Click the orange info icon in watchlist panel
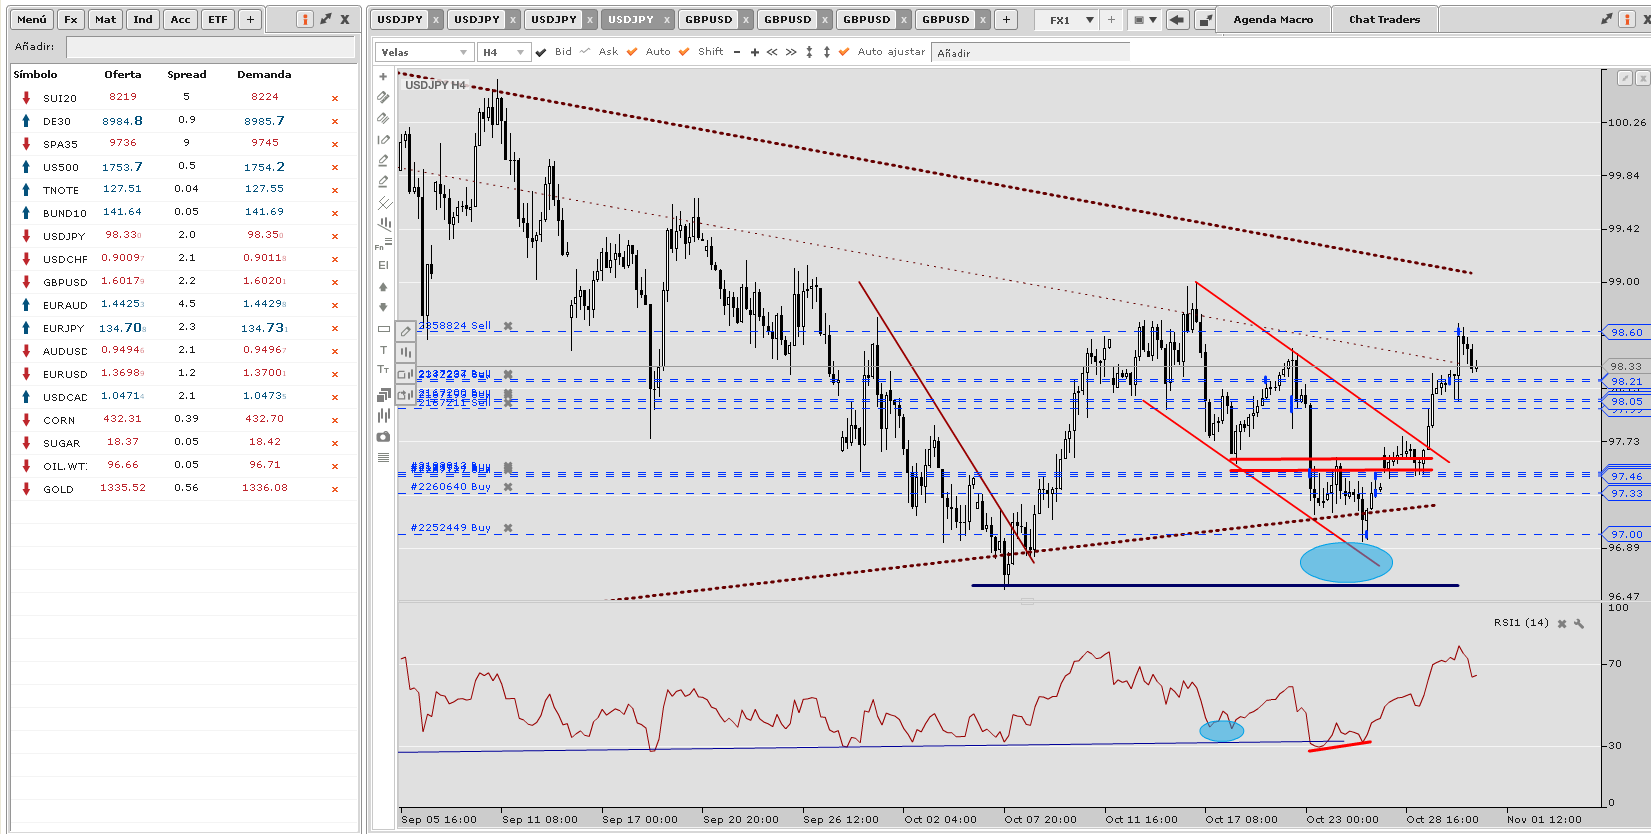Viewport: 1651px width, 834px height. click(305, 19)
